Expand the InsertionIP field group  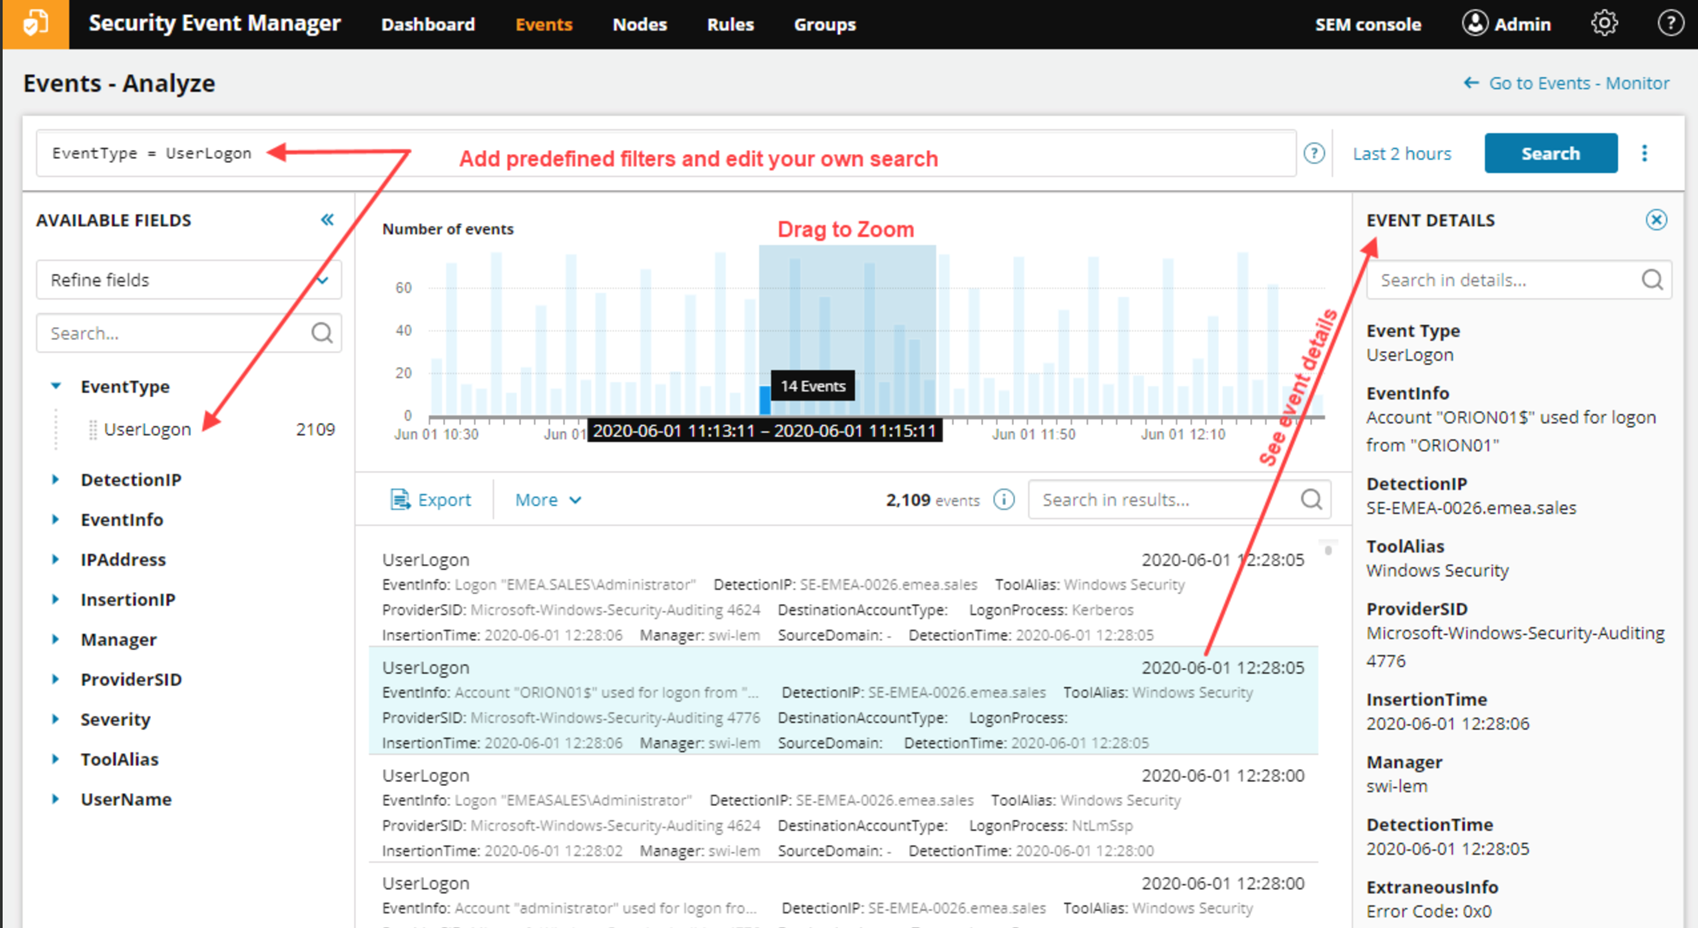[x=56, y=600]
